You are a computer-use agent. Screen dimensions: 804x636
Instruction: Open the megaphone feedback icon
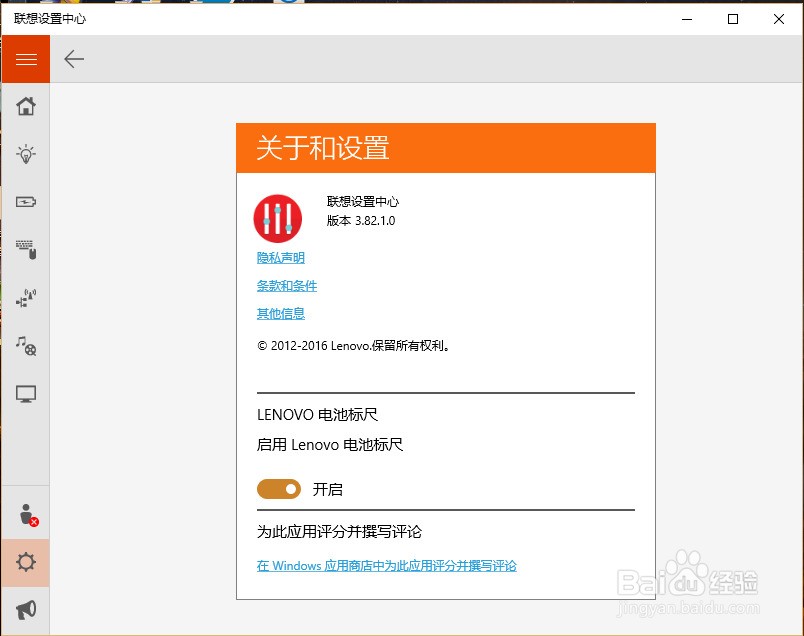click(x=26, y=609)
